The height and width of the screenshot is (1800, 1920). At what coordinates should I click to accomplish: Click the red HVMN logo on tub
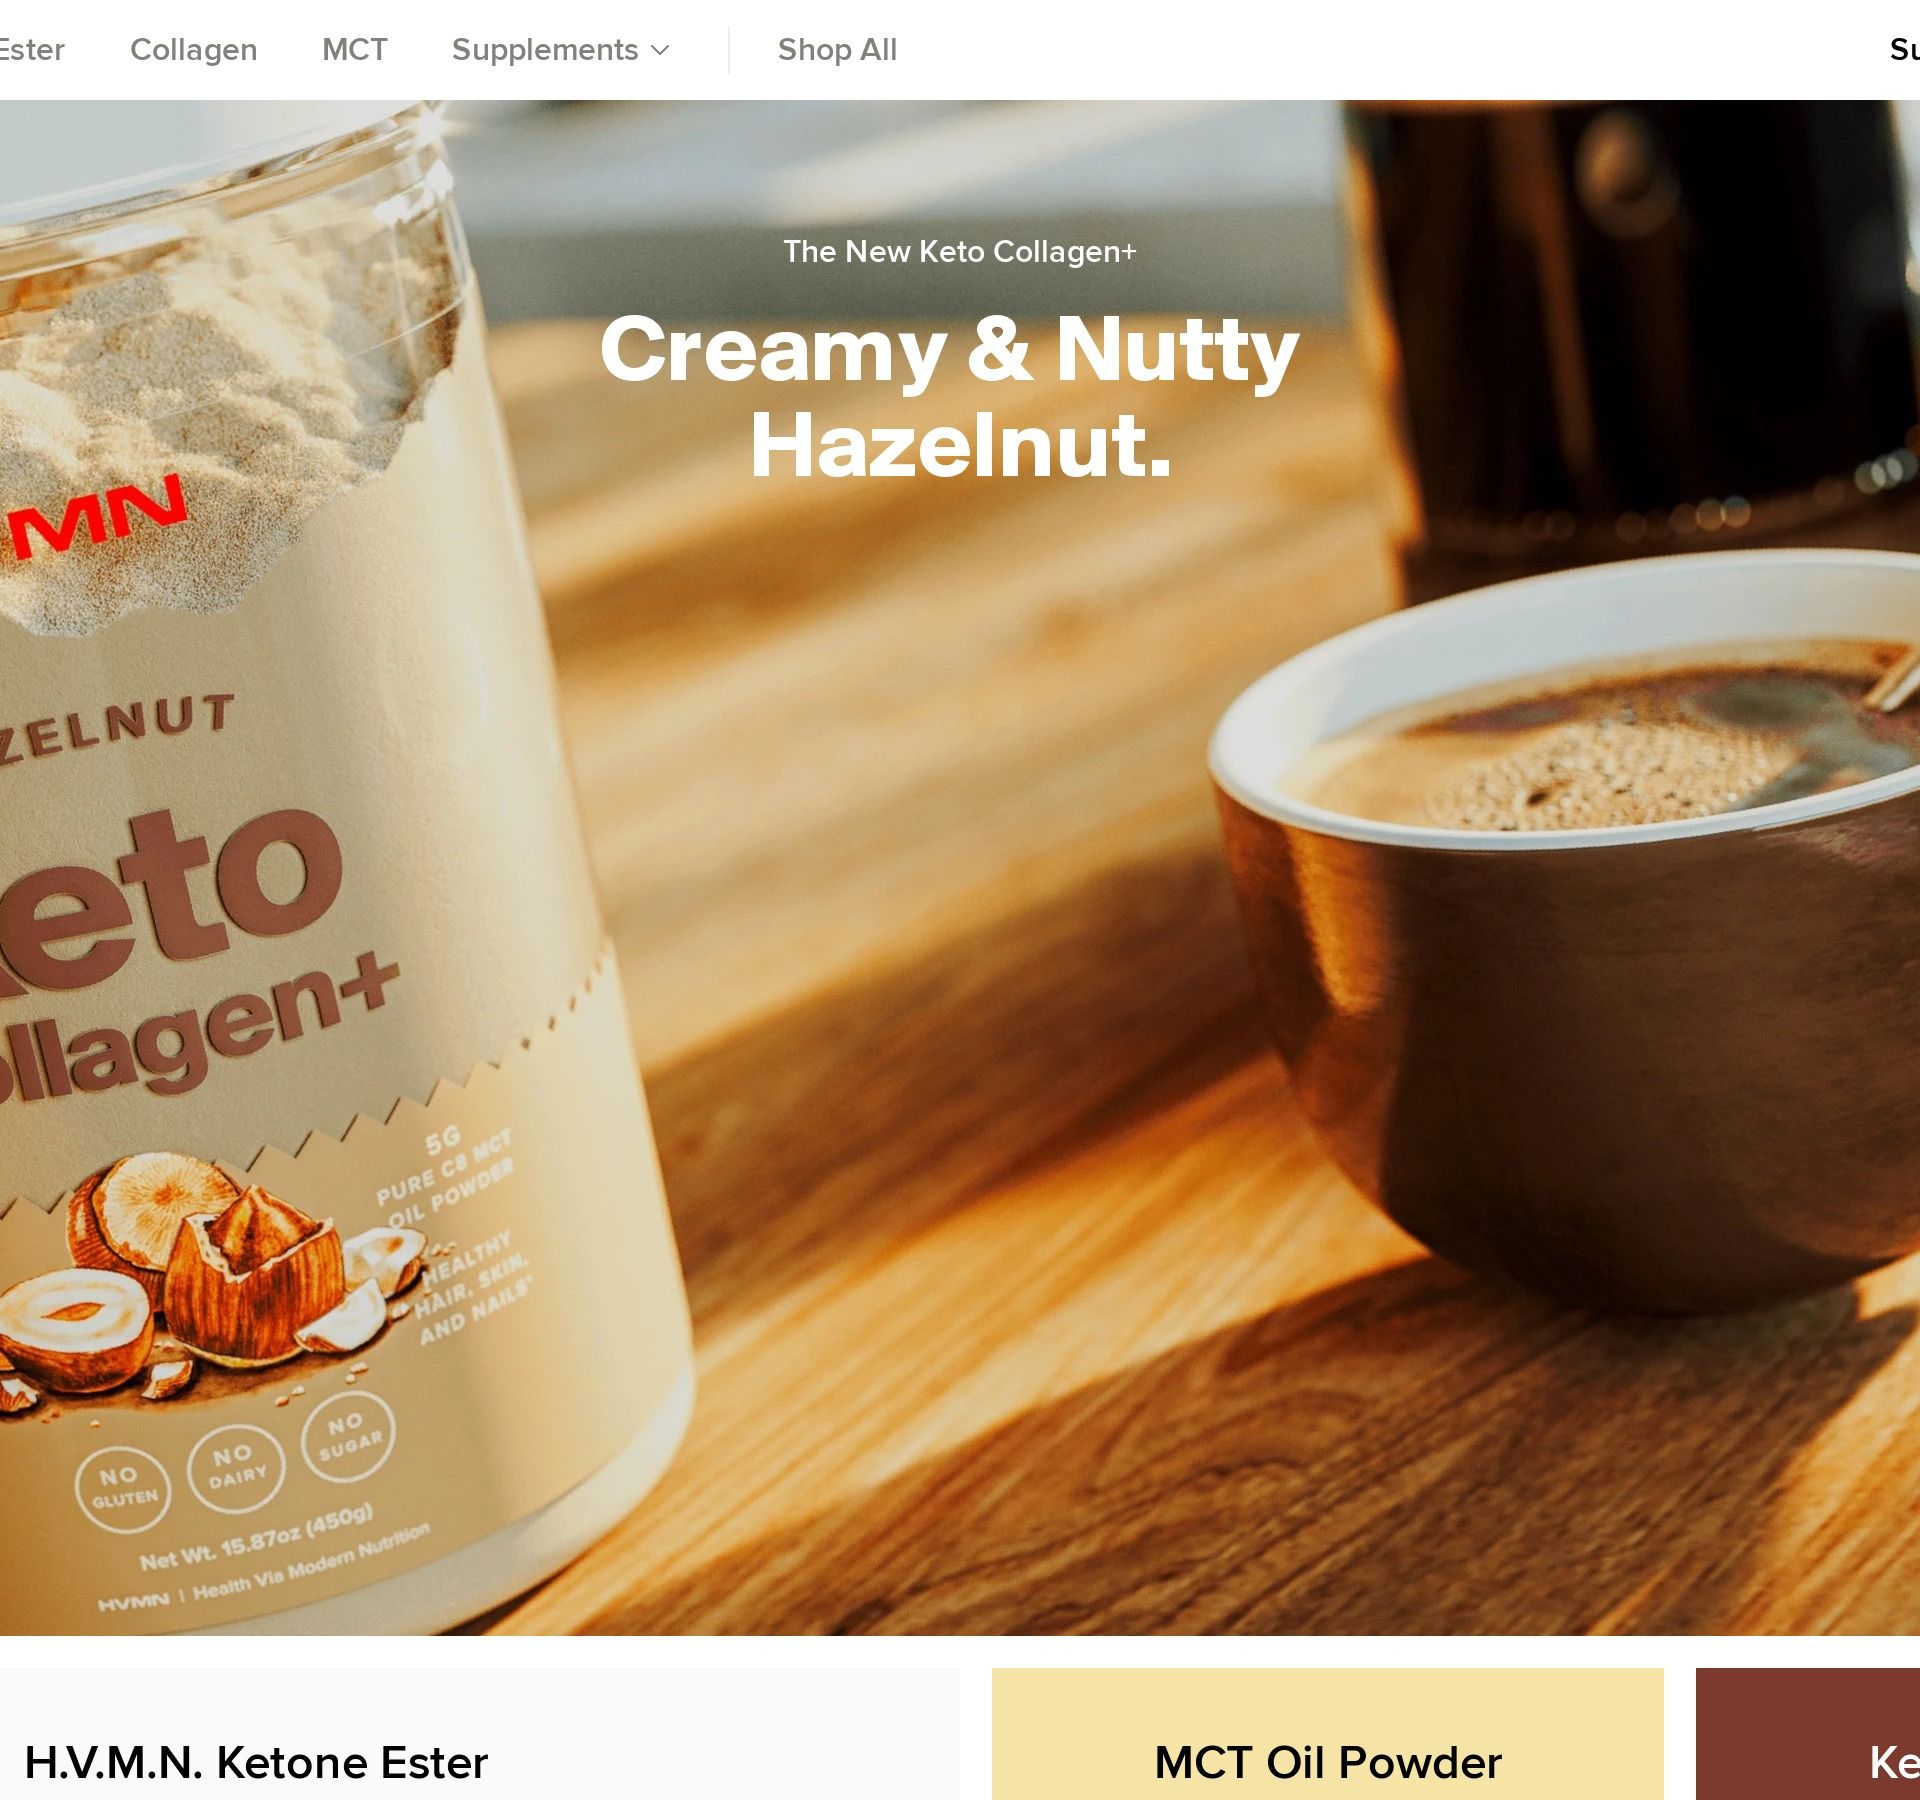(x=95, y=518)
